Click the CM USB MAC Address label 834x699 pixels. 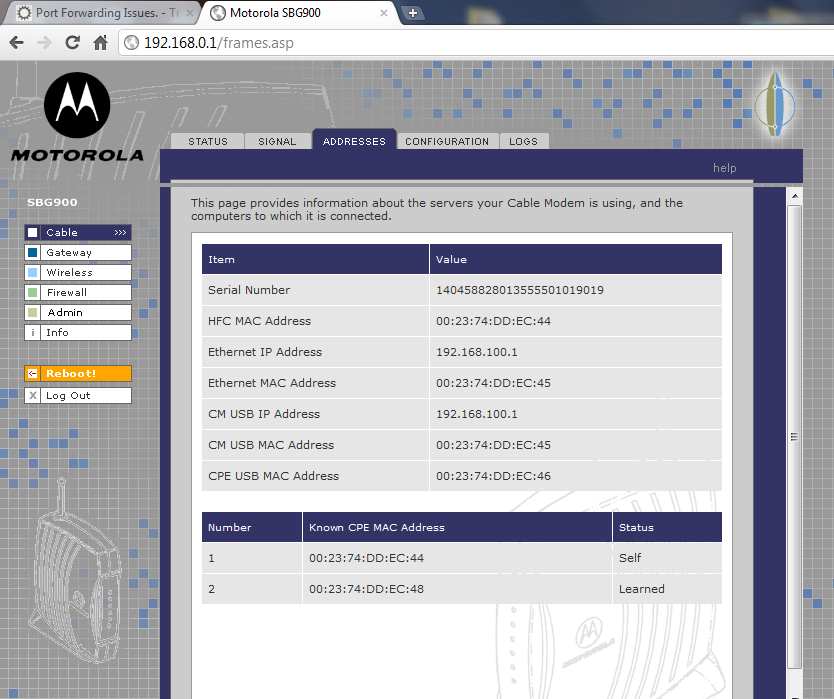[x=271, y=445]
